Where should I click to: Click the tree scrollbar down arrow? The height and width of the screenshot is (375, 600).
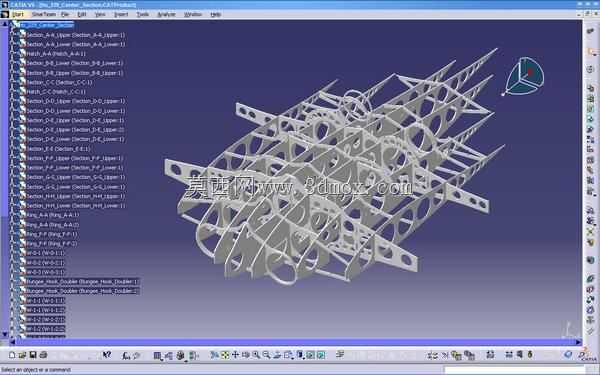pyautogui.click(x=5, y=334)
